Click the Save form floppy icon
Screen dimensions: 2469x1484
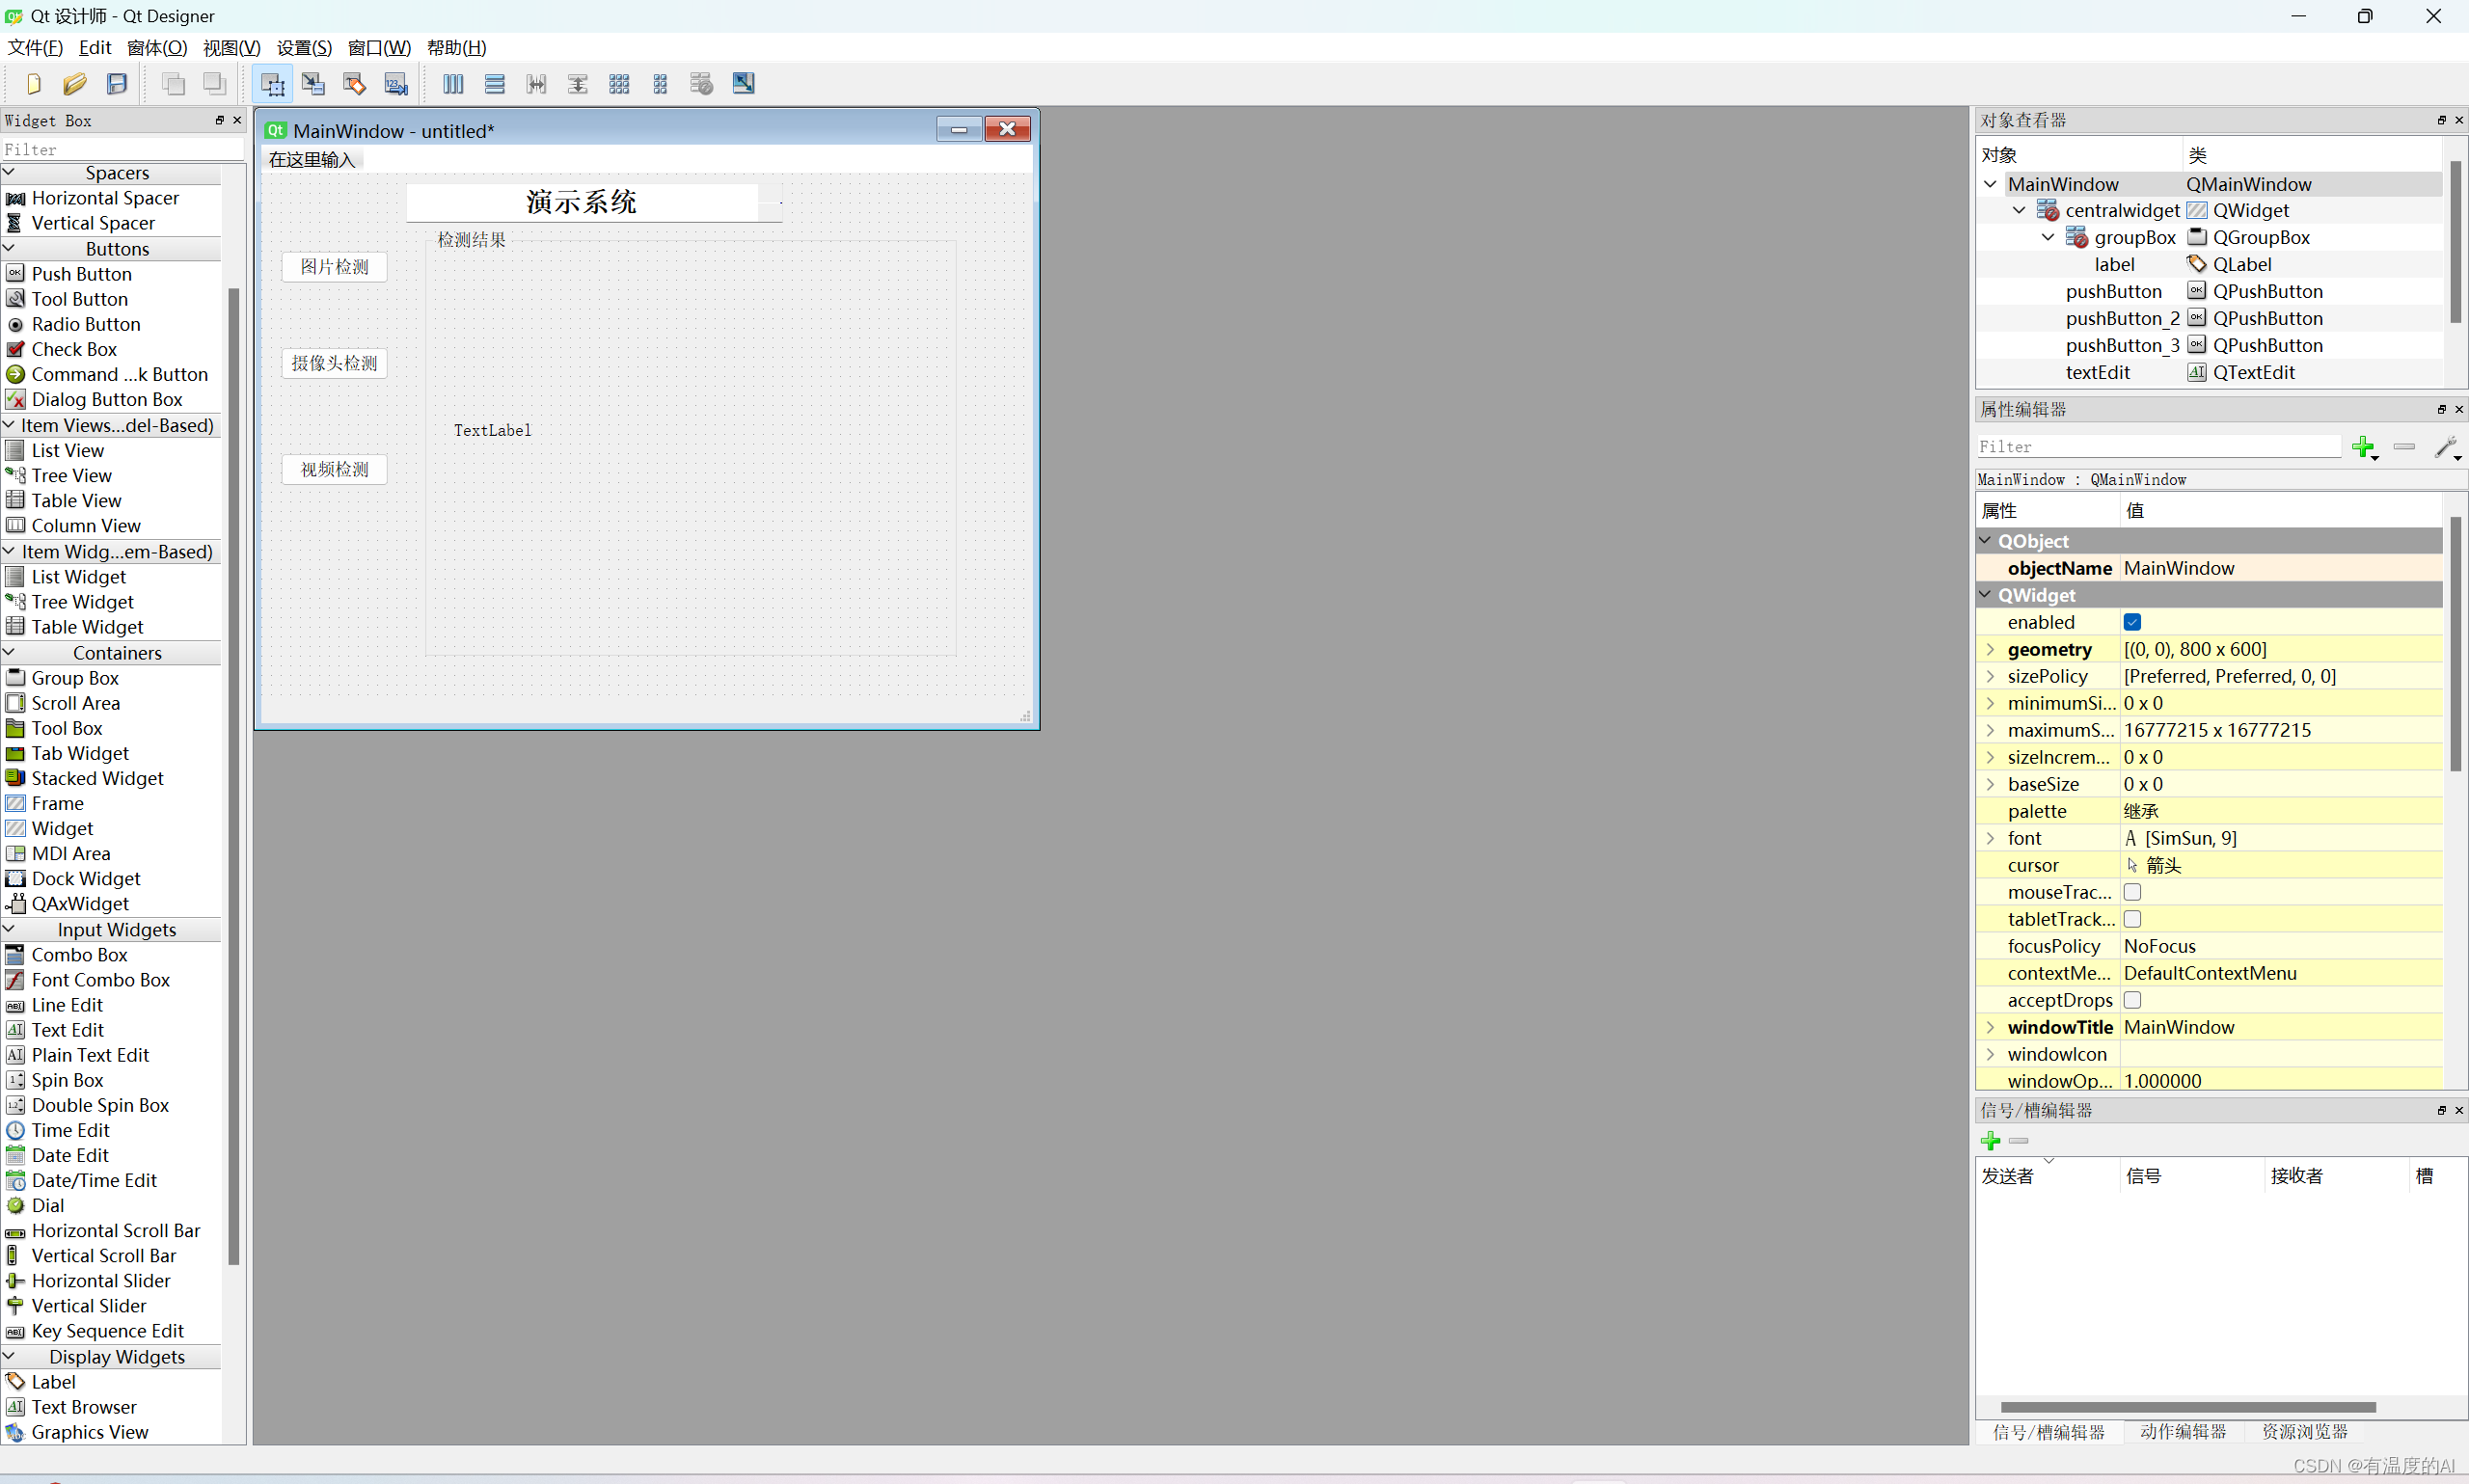click(117, 84)
